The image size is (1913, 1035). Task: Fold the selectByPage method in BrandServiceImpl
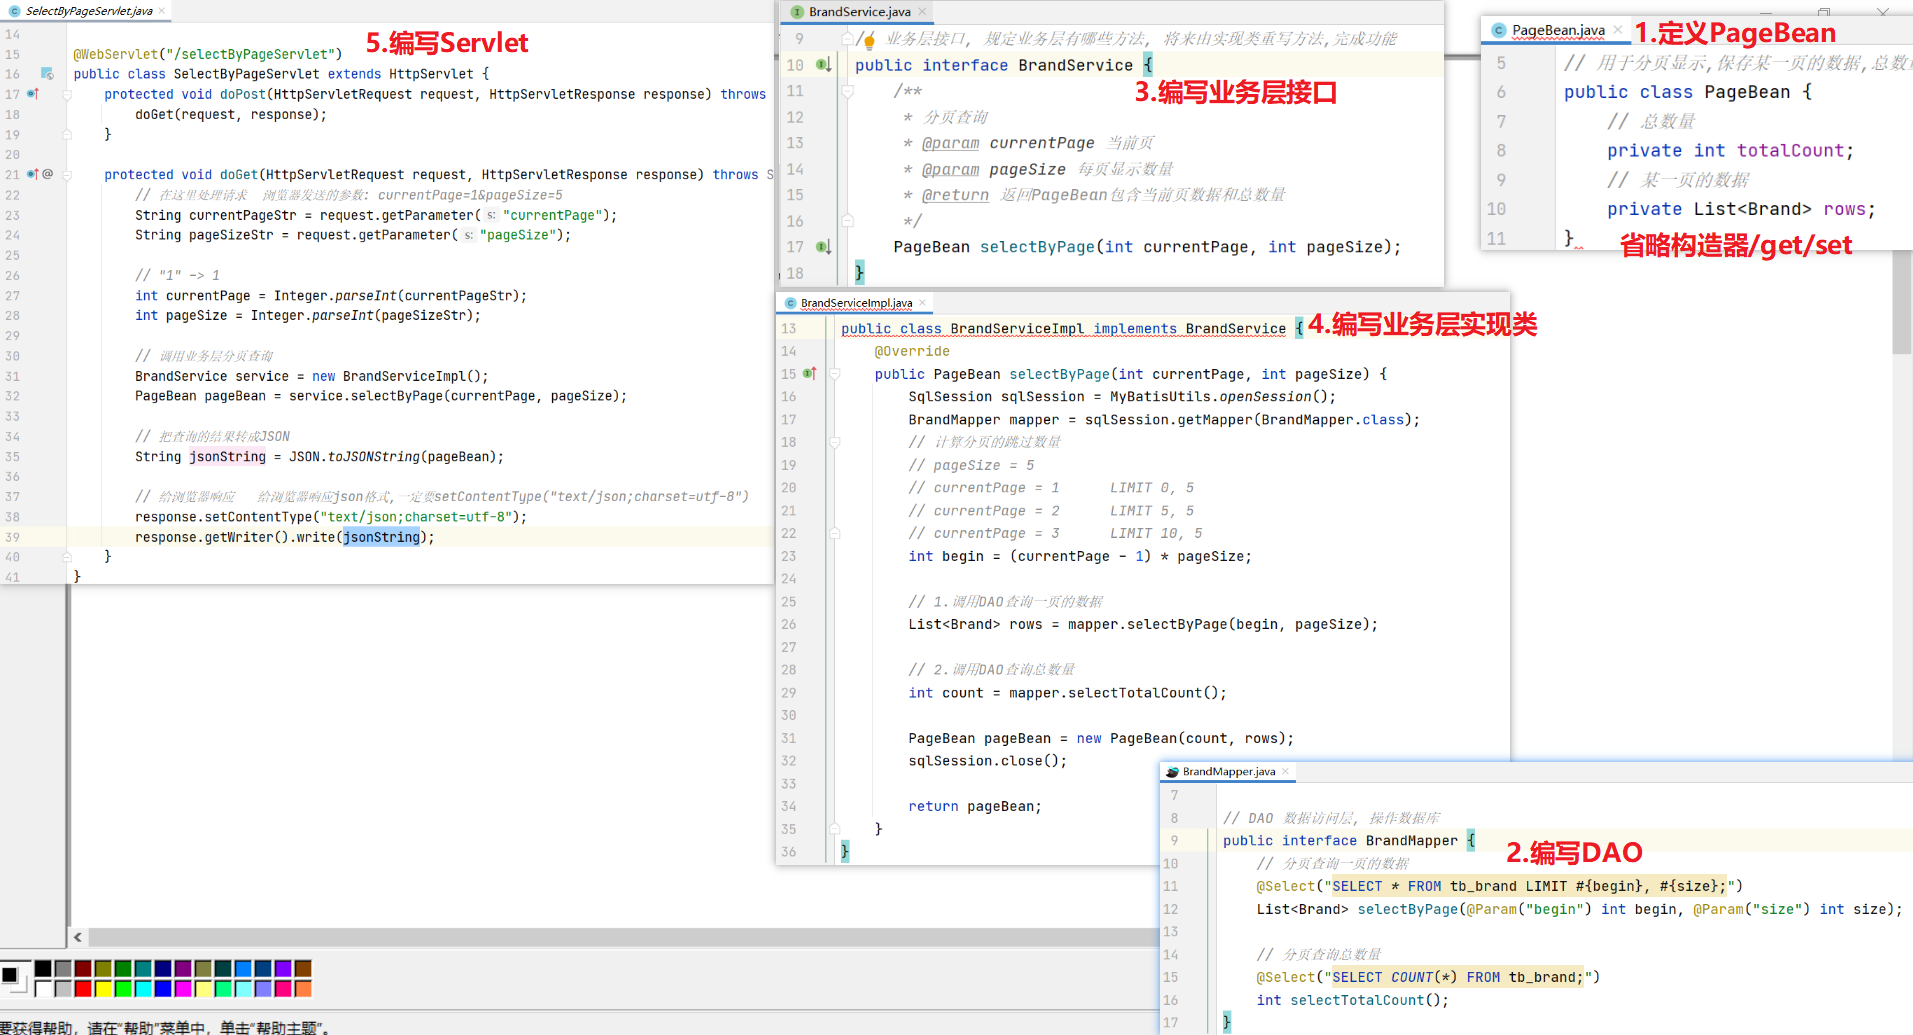click(834, 375)
